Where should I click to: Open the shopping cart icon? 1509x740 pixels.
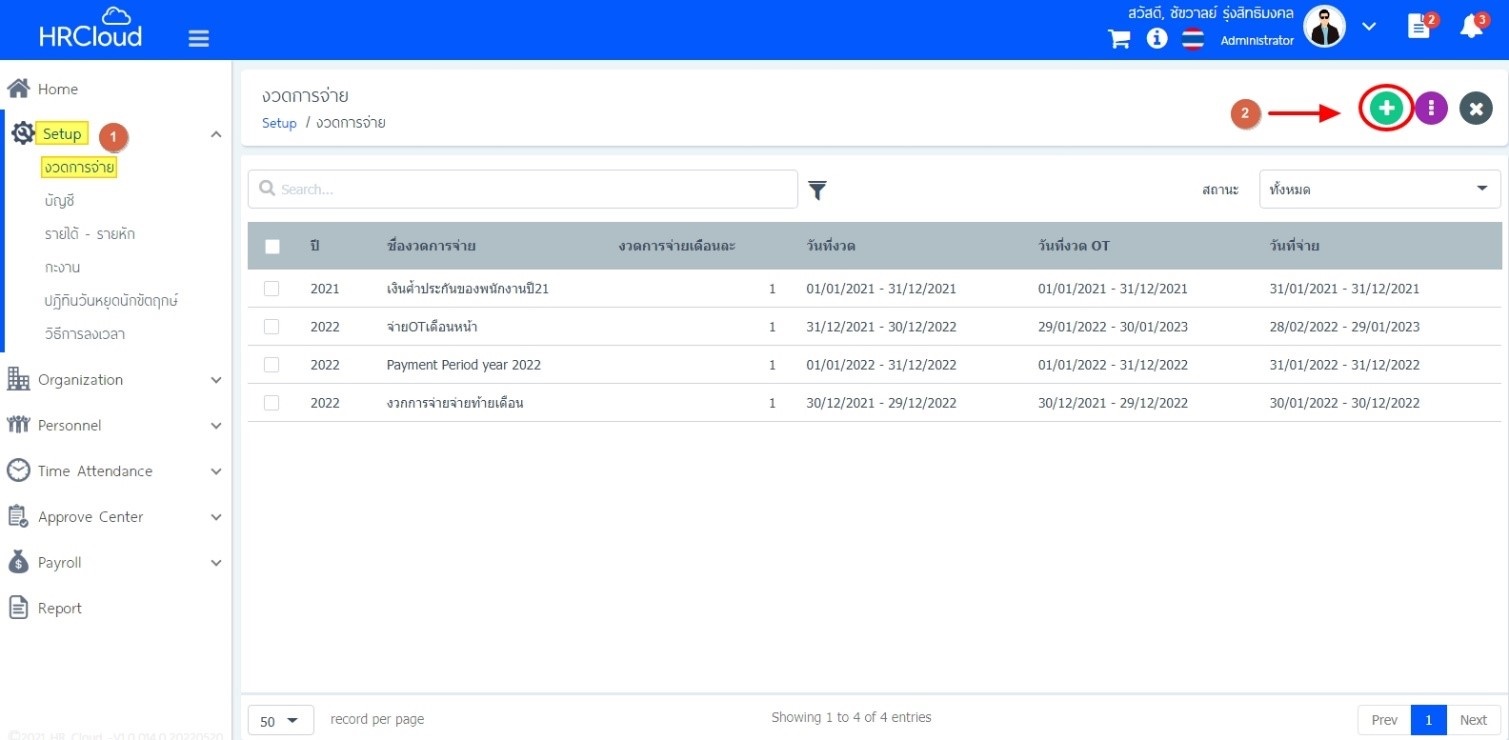(x=1119, y=39)
